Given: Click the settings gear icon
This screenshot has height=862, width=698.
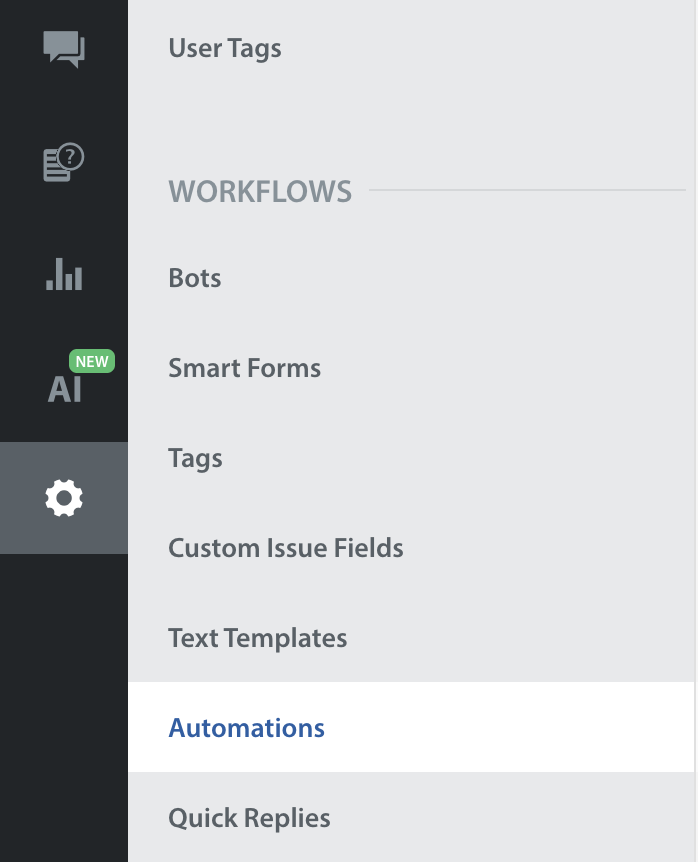Looking at the screenshot, I should (x=64, y=497).
